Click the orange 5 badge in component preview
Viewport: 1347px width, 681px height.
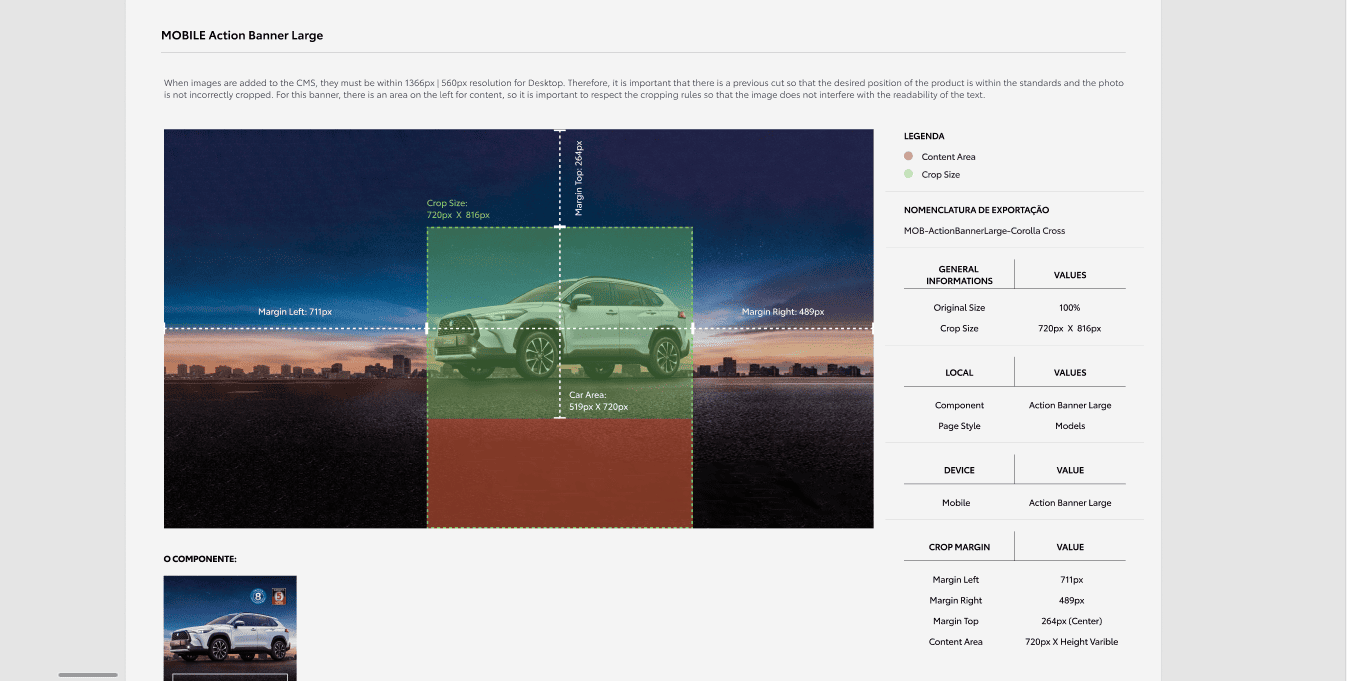[x=279, y=596]
